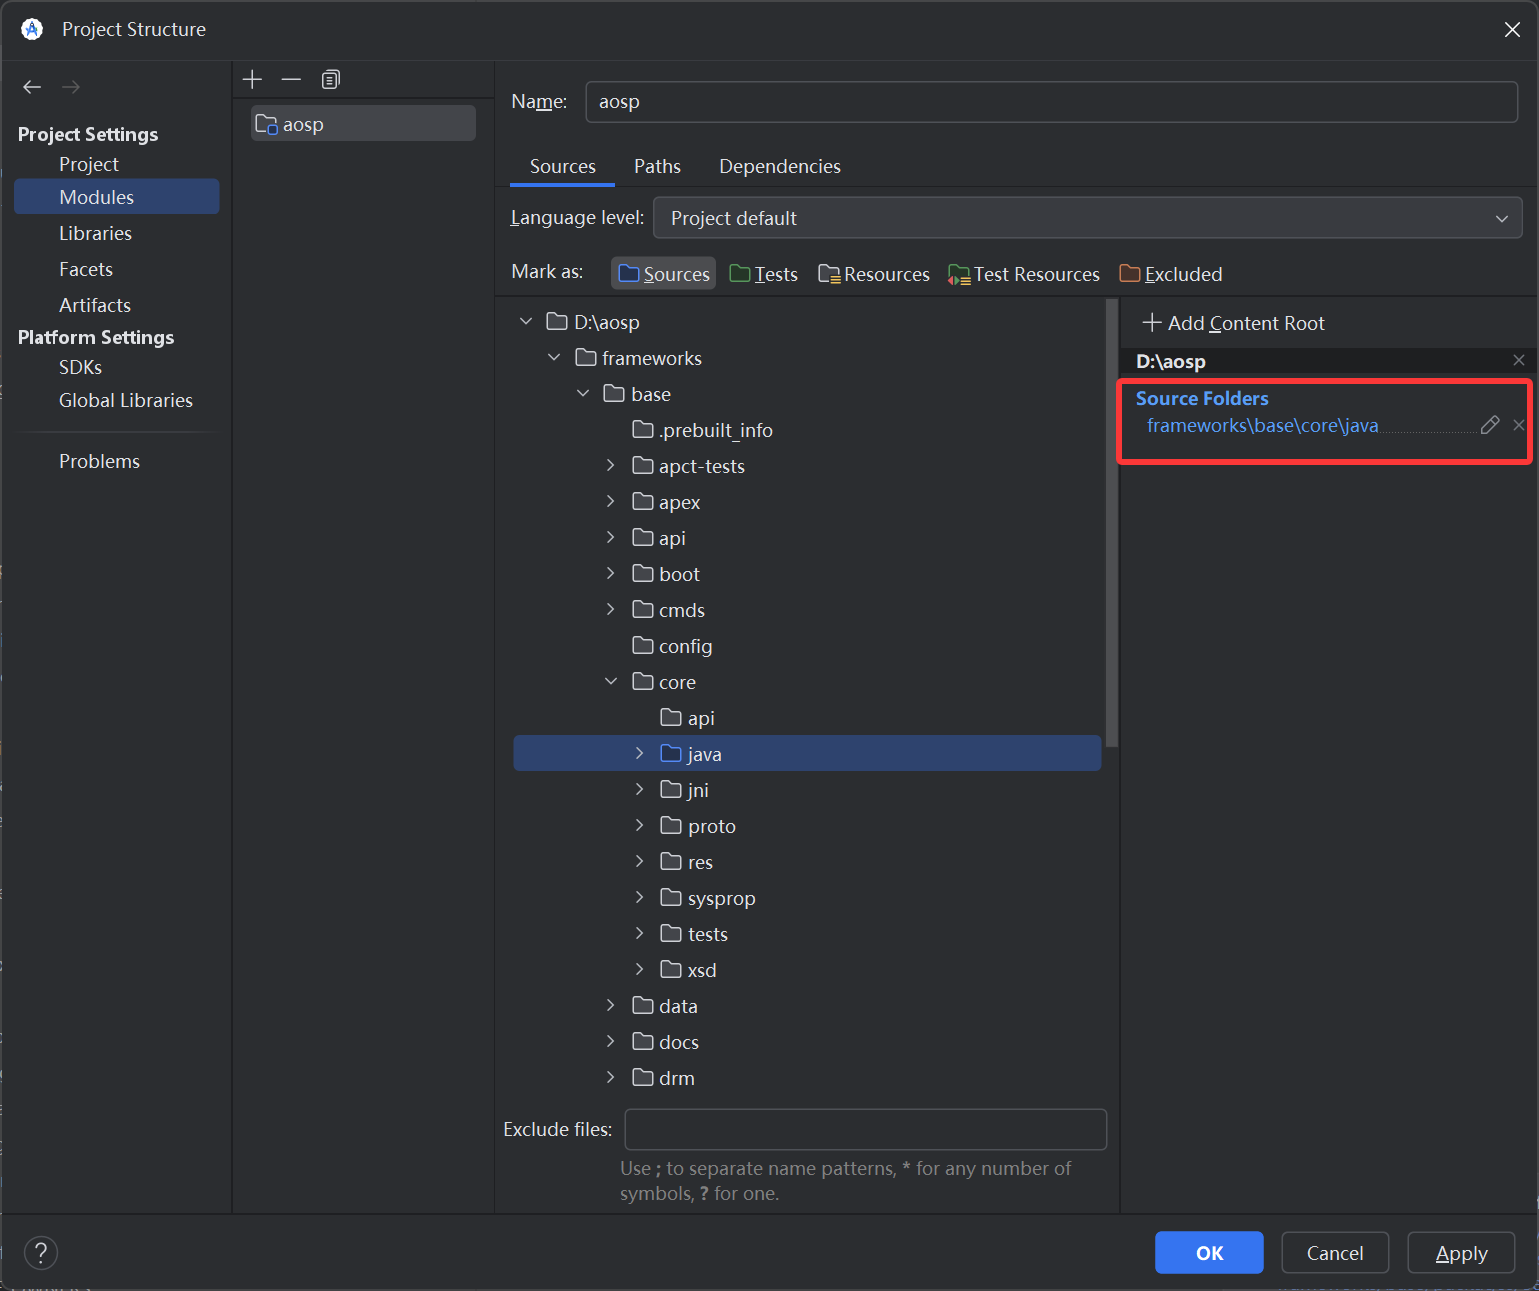Go back with the left arrow
Image resolution: width=1539 pixels, height=1291 pixels.
(32, 87)
